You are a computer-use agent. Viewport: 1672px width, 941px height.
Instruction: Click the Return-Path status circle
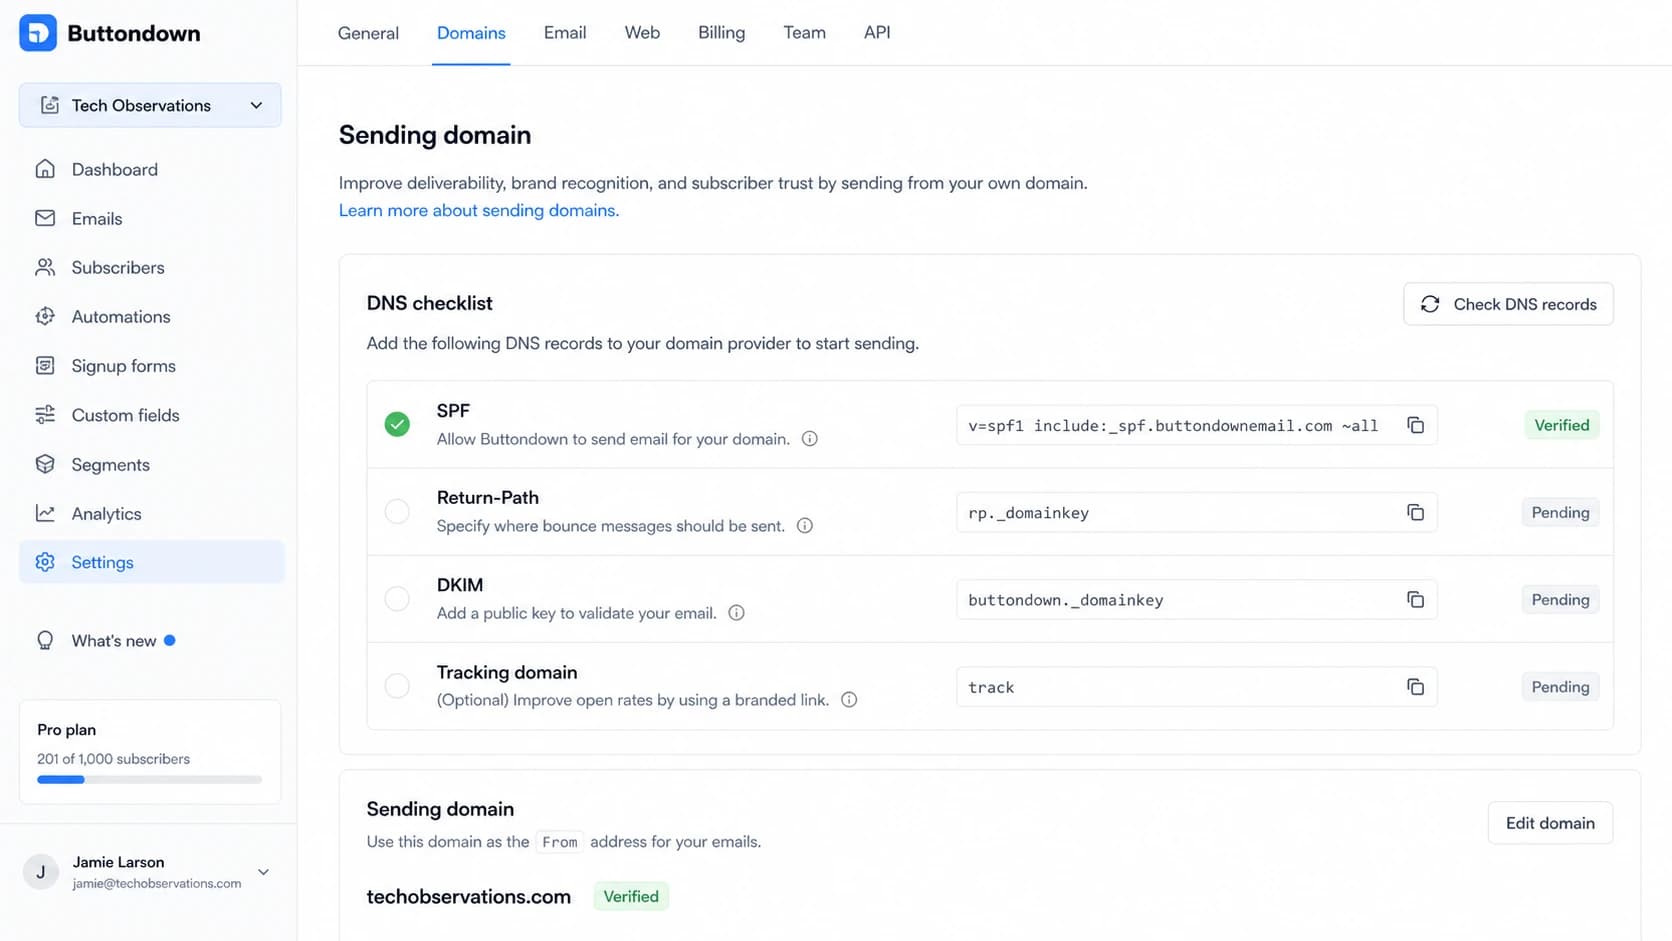[397, 511]
